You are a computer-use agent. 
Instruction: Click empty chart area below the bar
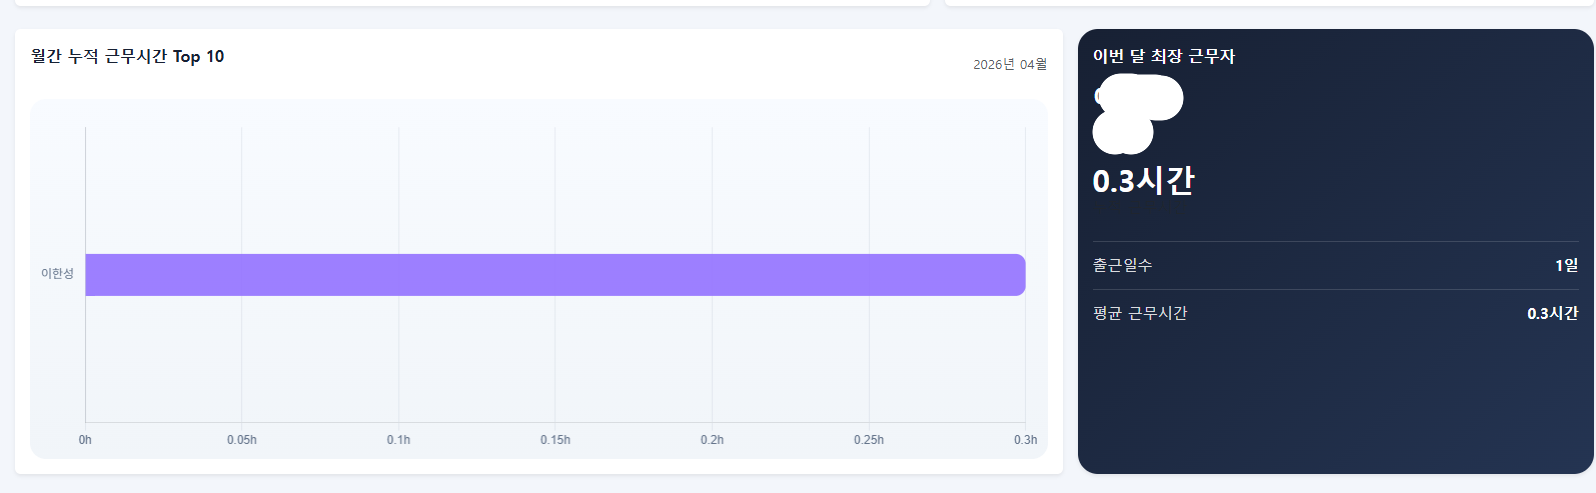point(555,360)
